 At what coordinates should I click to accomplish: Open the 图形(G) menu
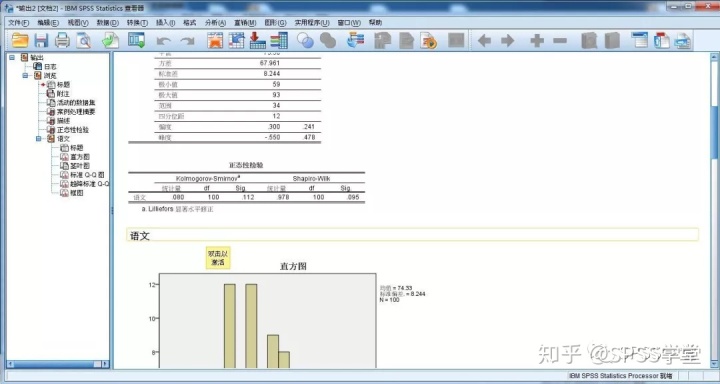[x=275, y=23]
